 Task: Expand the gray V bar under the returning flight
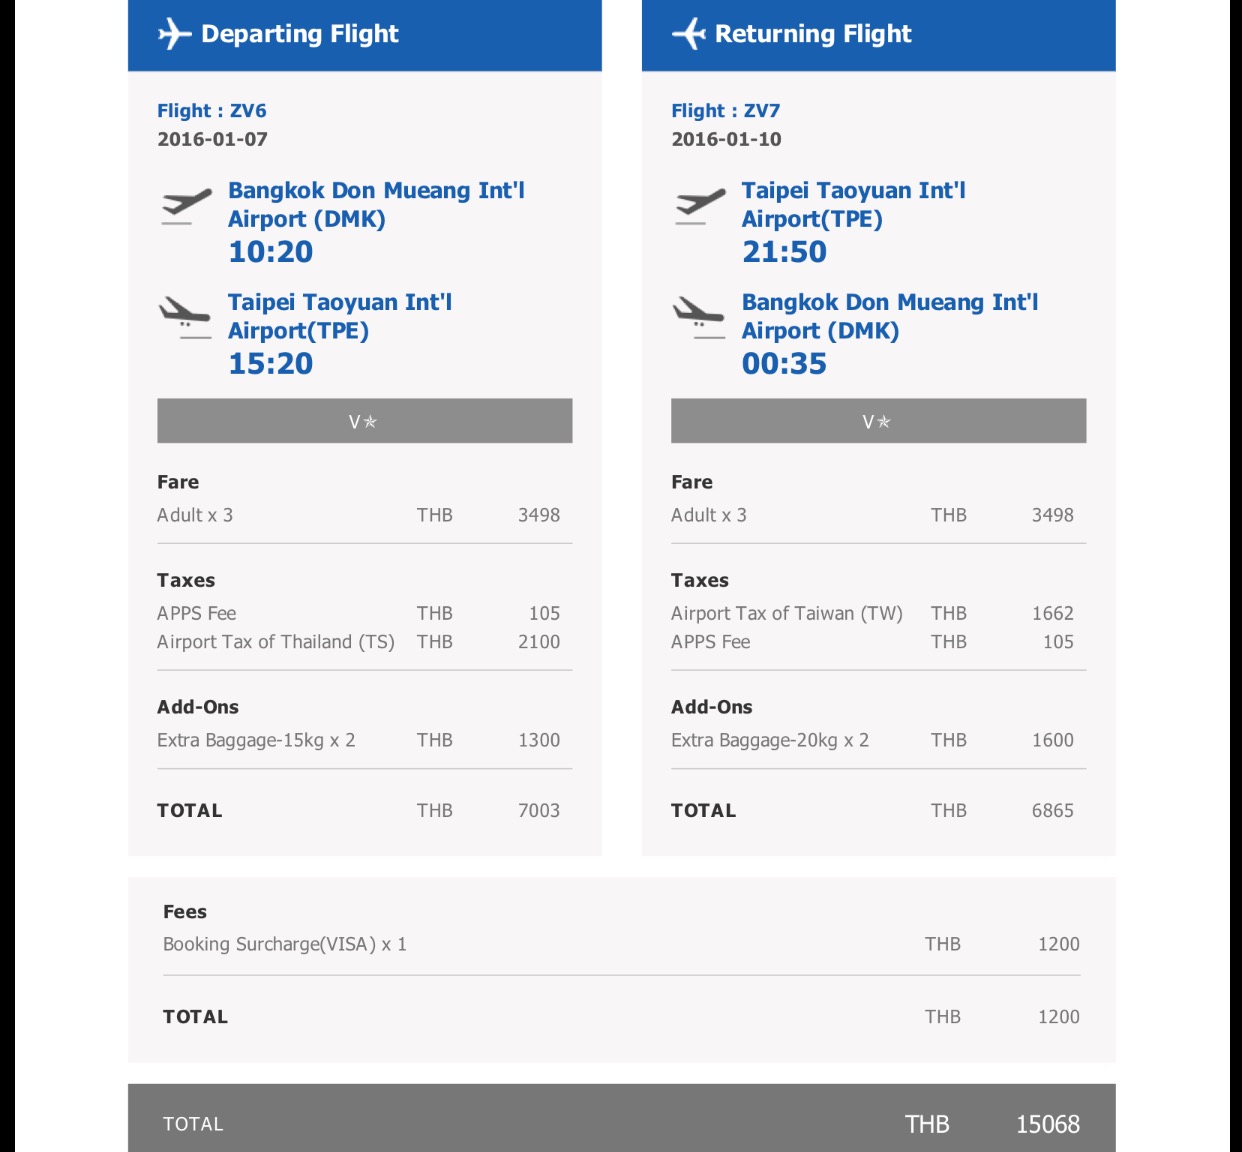pyautogui.click(x=879, y=421)
